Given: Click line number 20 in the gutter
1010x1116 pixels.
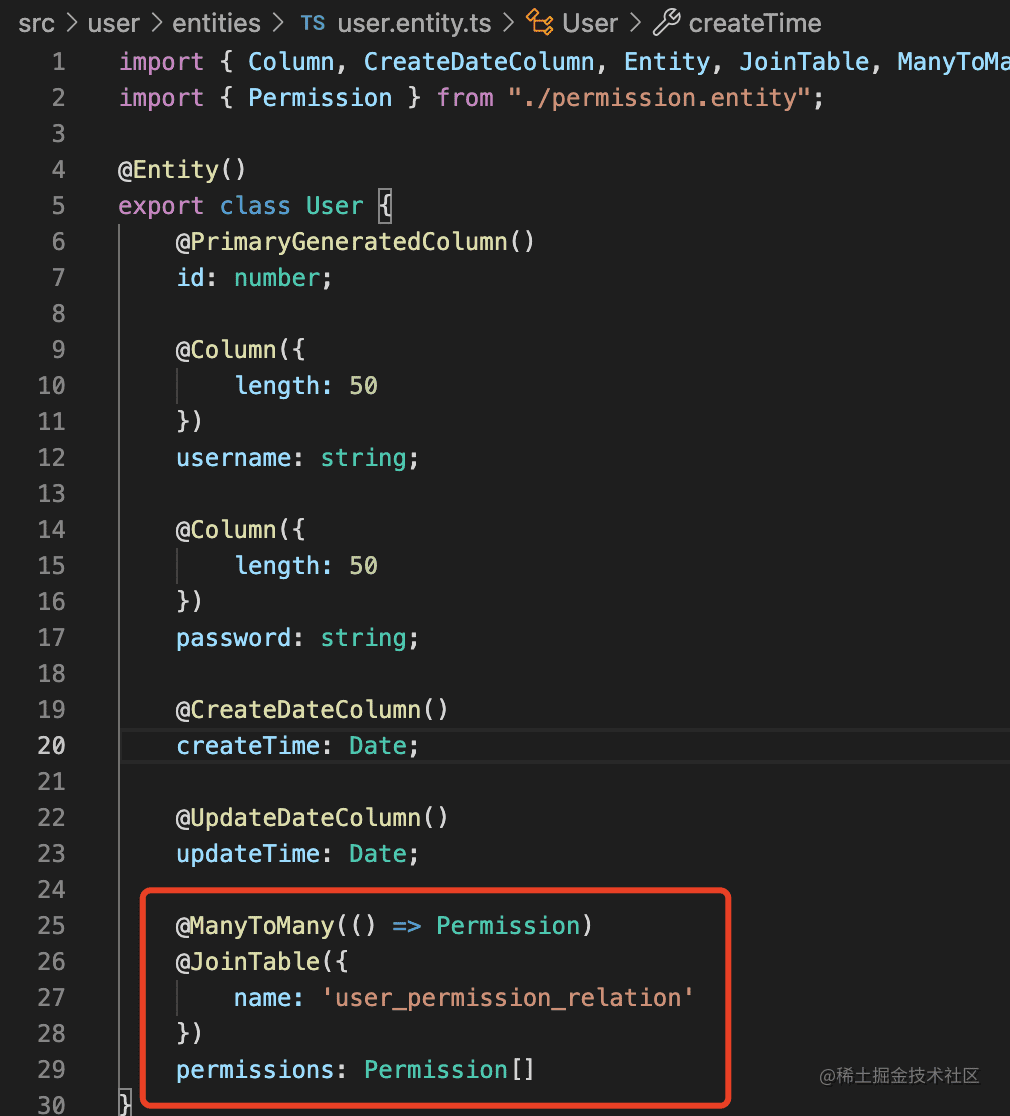Looking at the screenshot, I should [52, 746].
